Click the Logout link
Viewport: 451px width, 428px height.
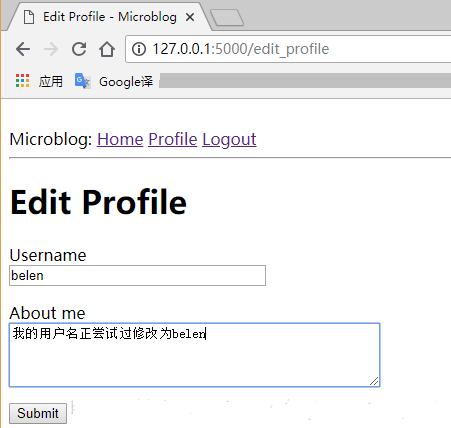229,139
